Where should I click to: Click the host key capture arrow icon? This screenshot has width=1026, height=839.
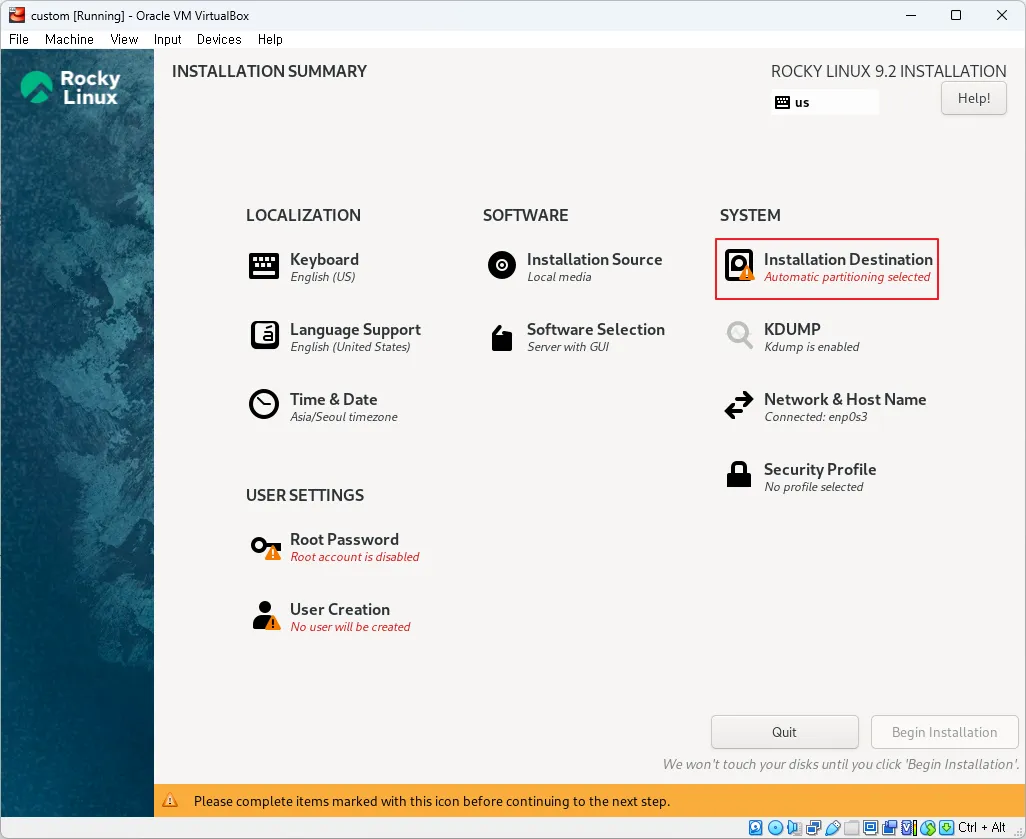[x=946, y=827]
